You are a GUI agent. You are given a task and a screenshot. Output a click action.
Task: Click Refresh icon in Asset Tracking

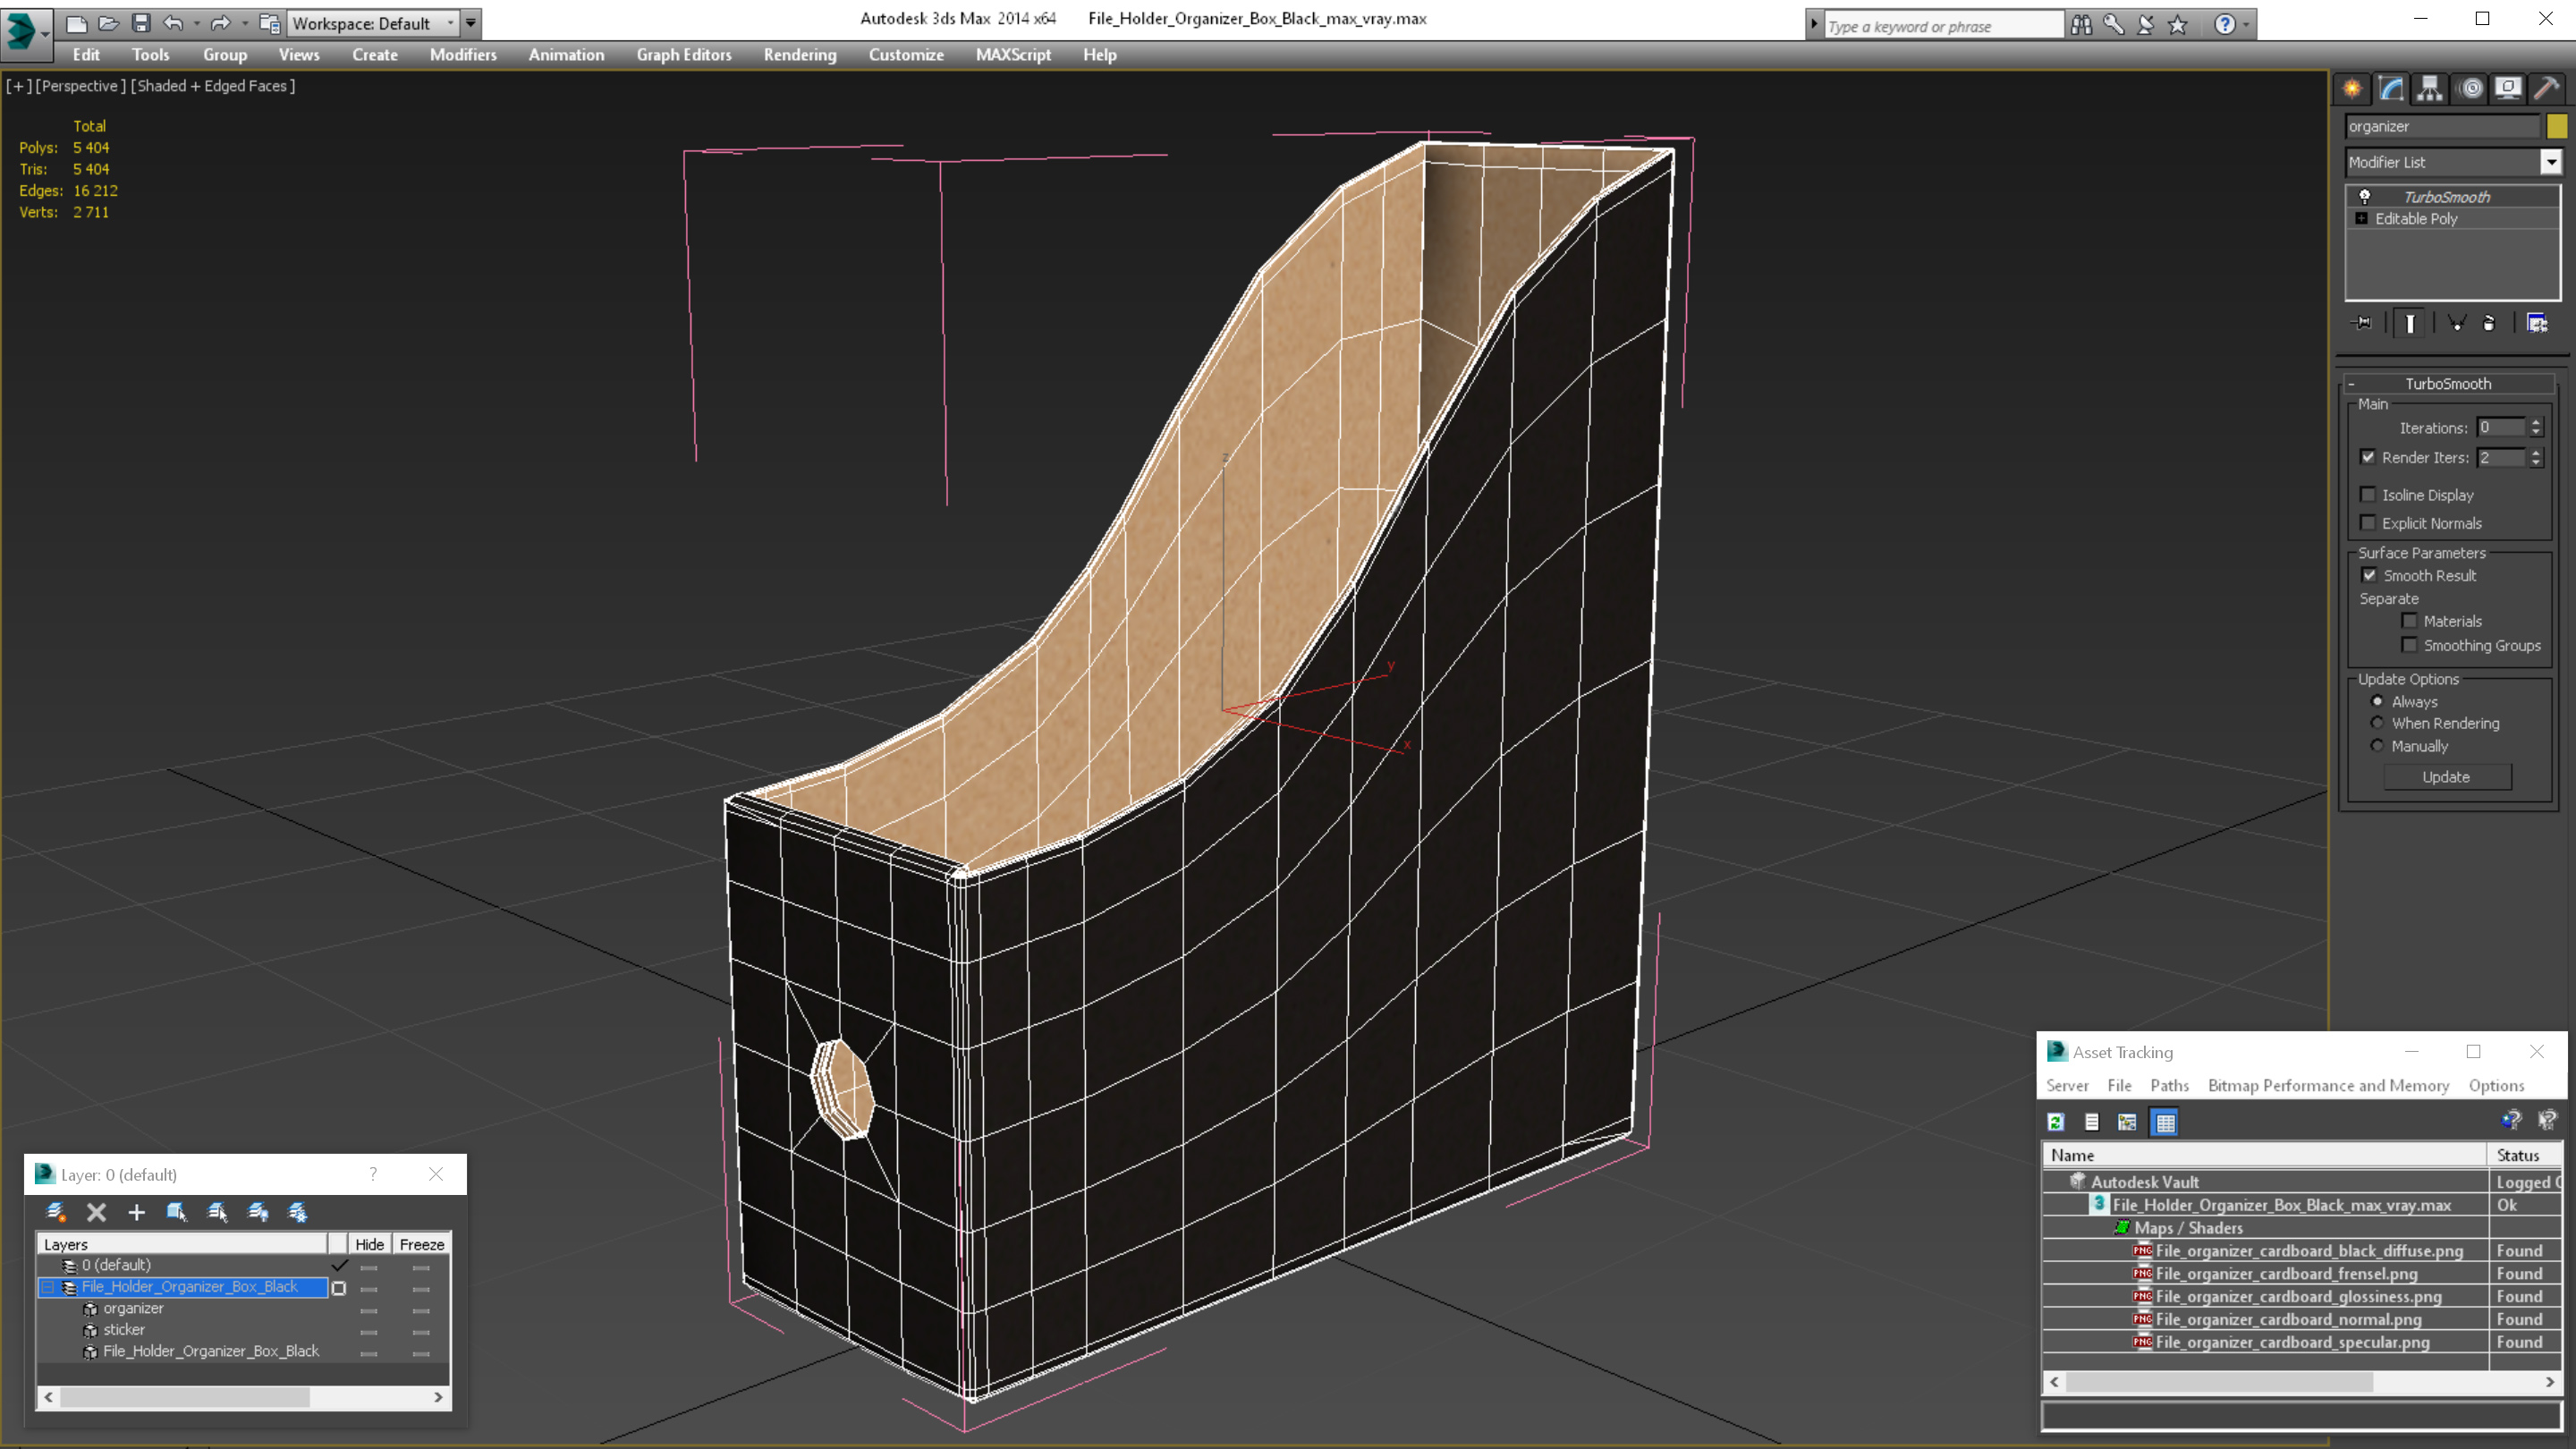point(2056,1122)
